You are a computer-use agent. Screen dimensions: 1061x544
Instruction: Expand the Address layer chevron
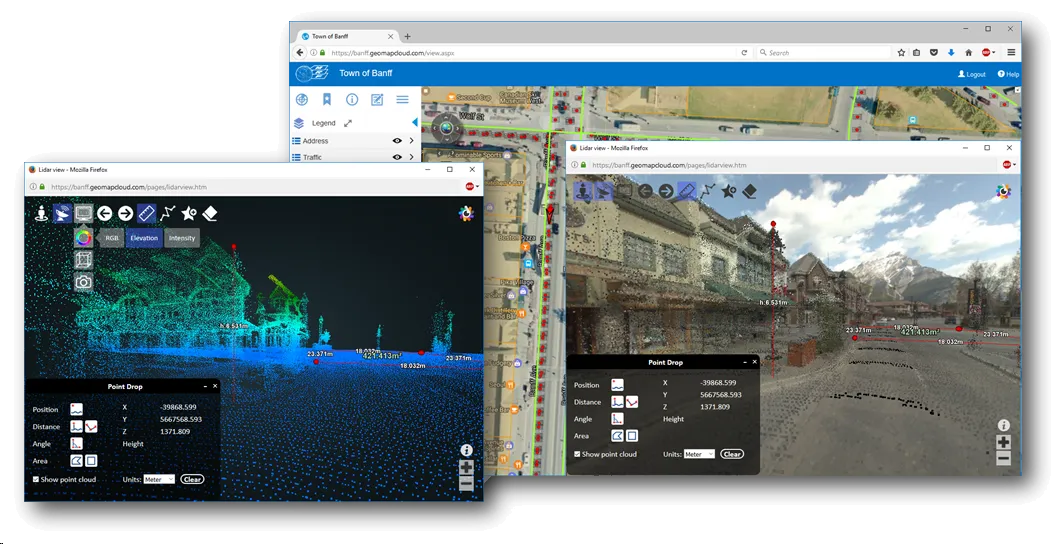[x=411, y=141]
